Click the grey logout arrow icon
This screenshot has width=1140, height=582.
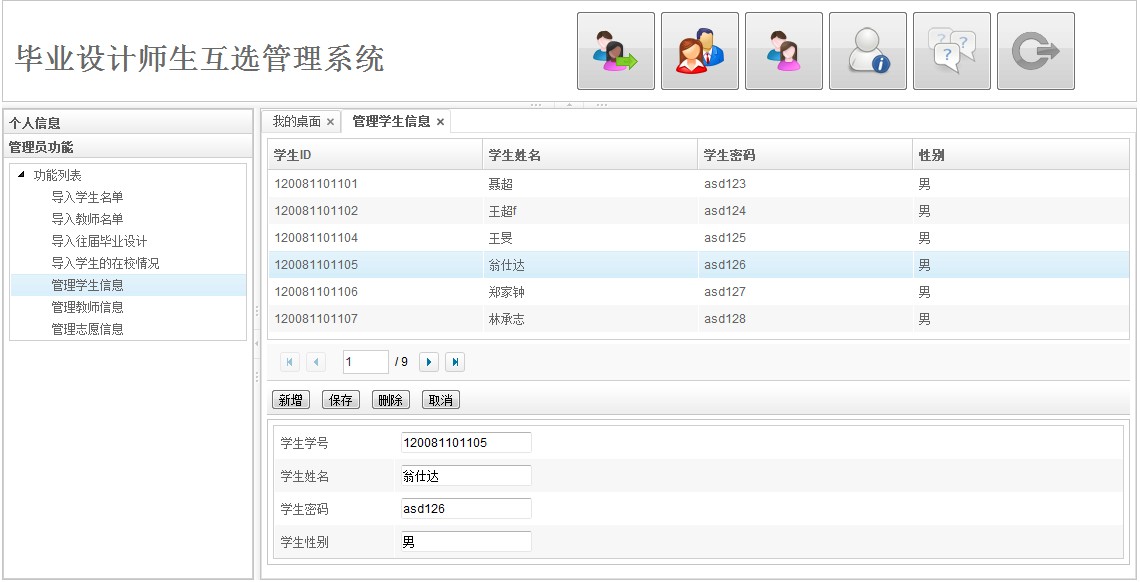[x=1035, y=51]
